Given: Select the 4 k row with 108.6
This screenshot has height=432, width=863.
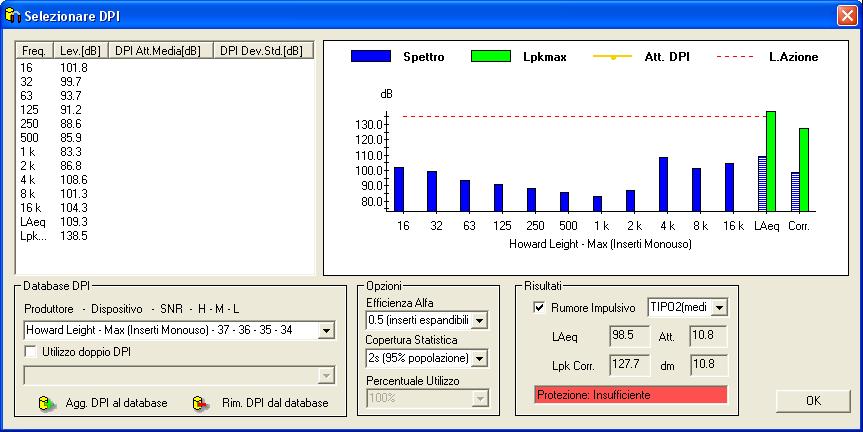Looking at the screenshot, I should (x=165, y=180).
